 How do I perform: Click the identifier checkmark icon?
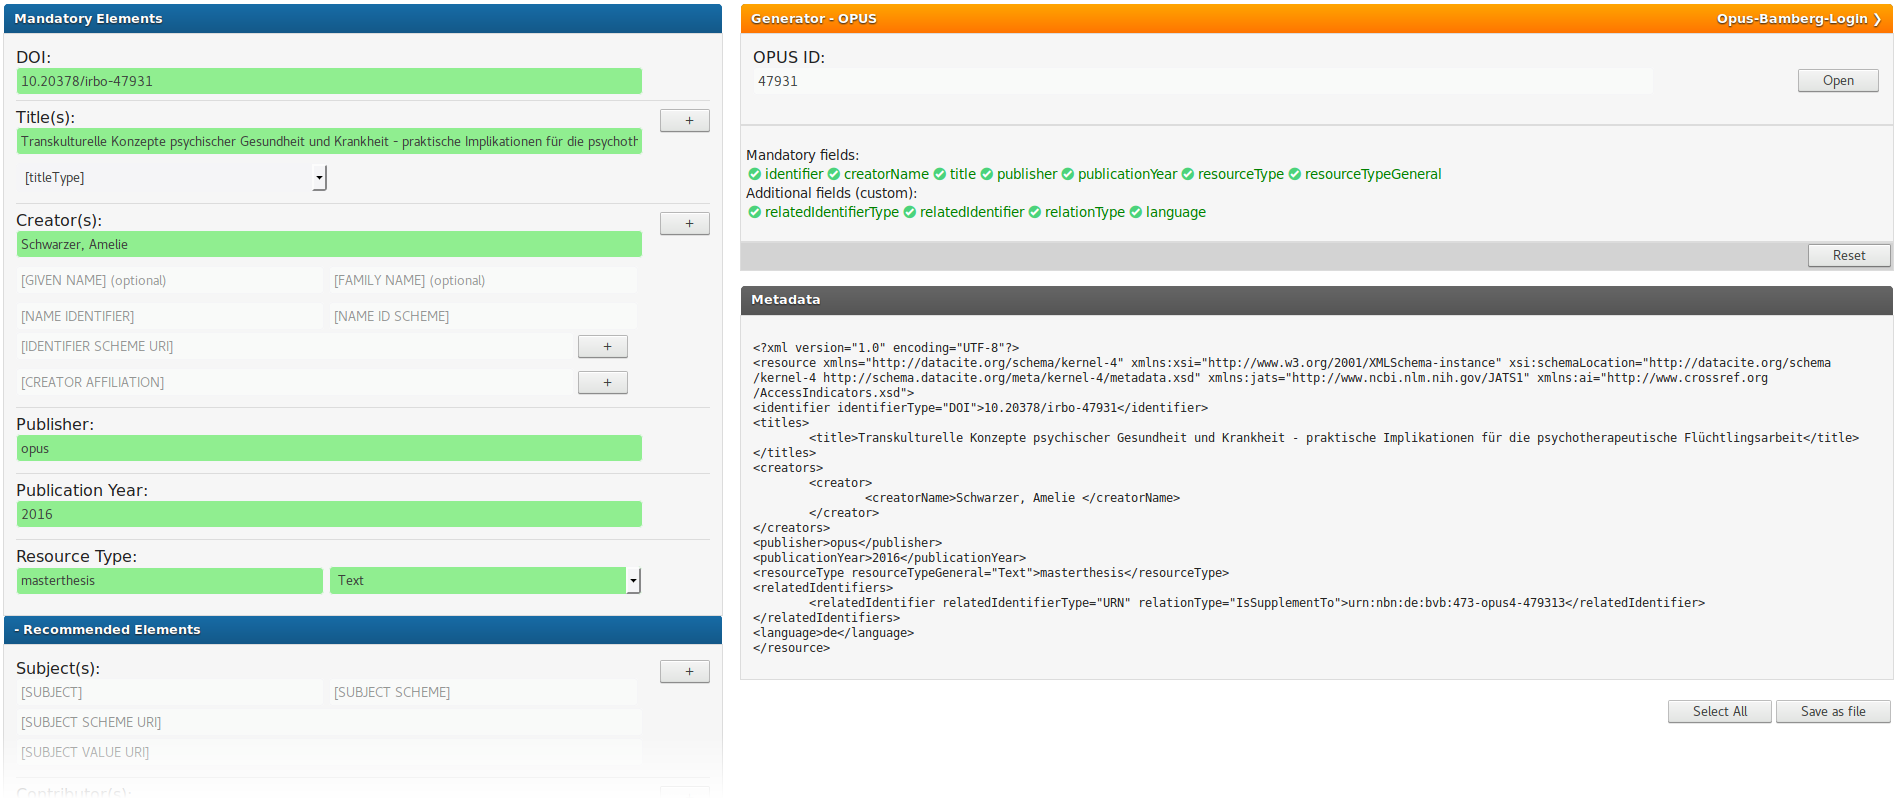(755, 174)
